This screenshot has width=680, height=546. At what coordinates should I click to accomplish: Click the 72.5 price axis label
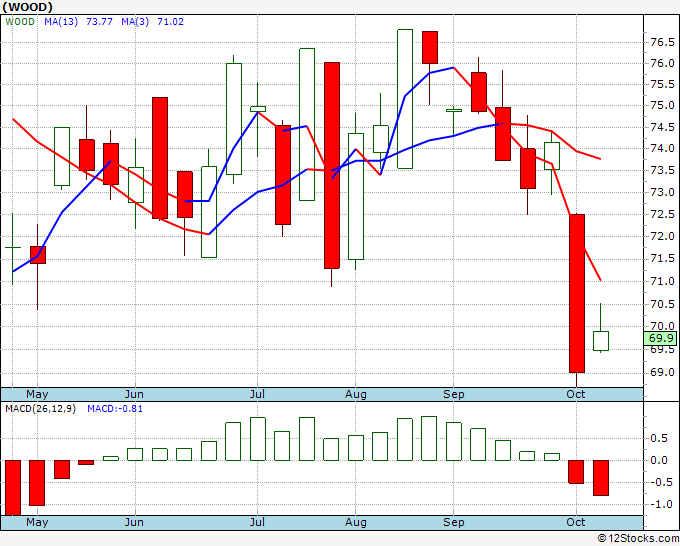[662, 214]
